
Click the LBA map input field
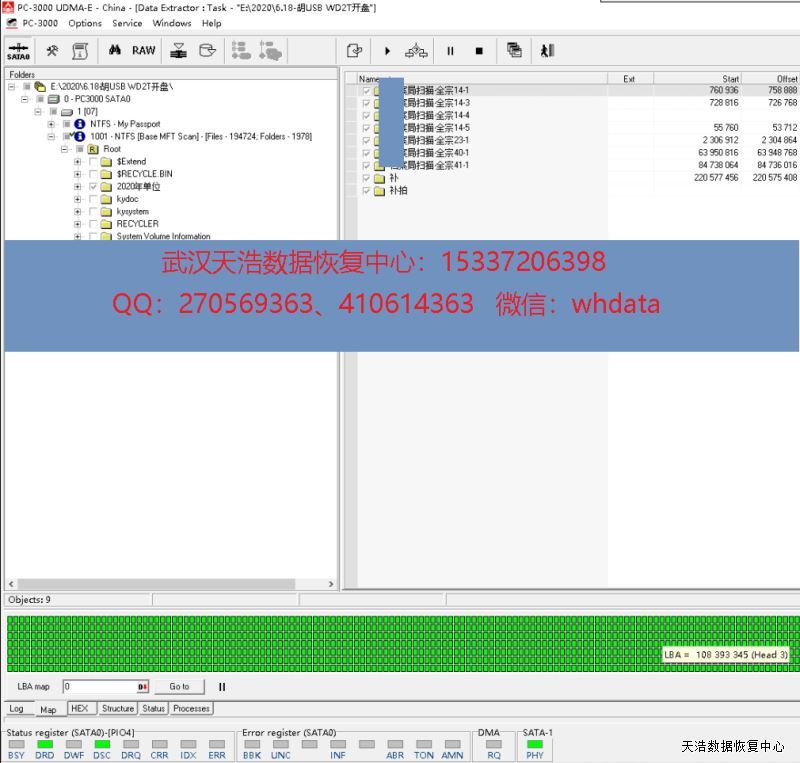[x=100, y=687]
